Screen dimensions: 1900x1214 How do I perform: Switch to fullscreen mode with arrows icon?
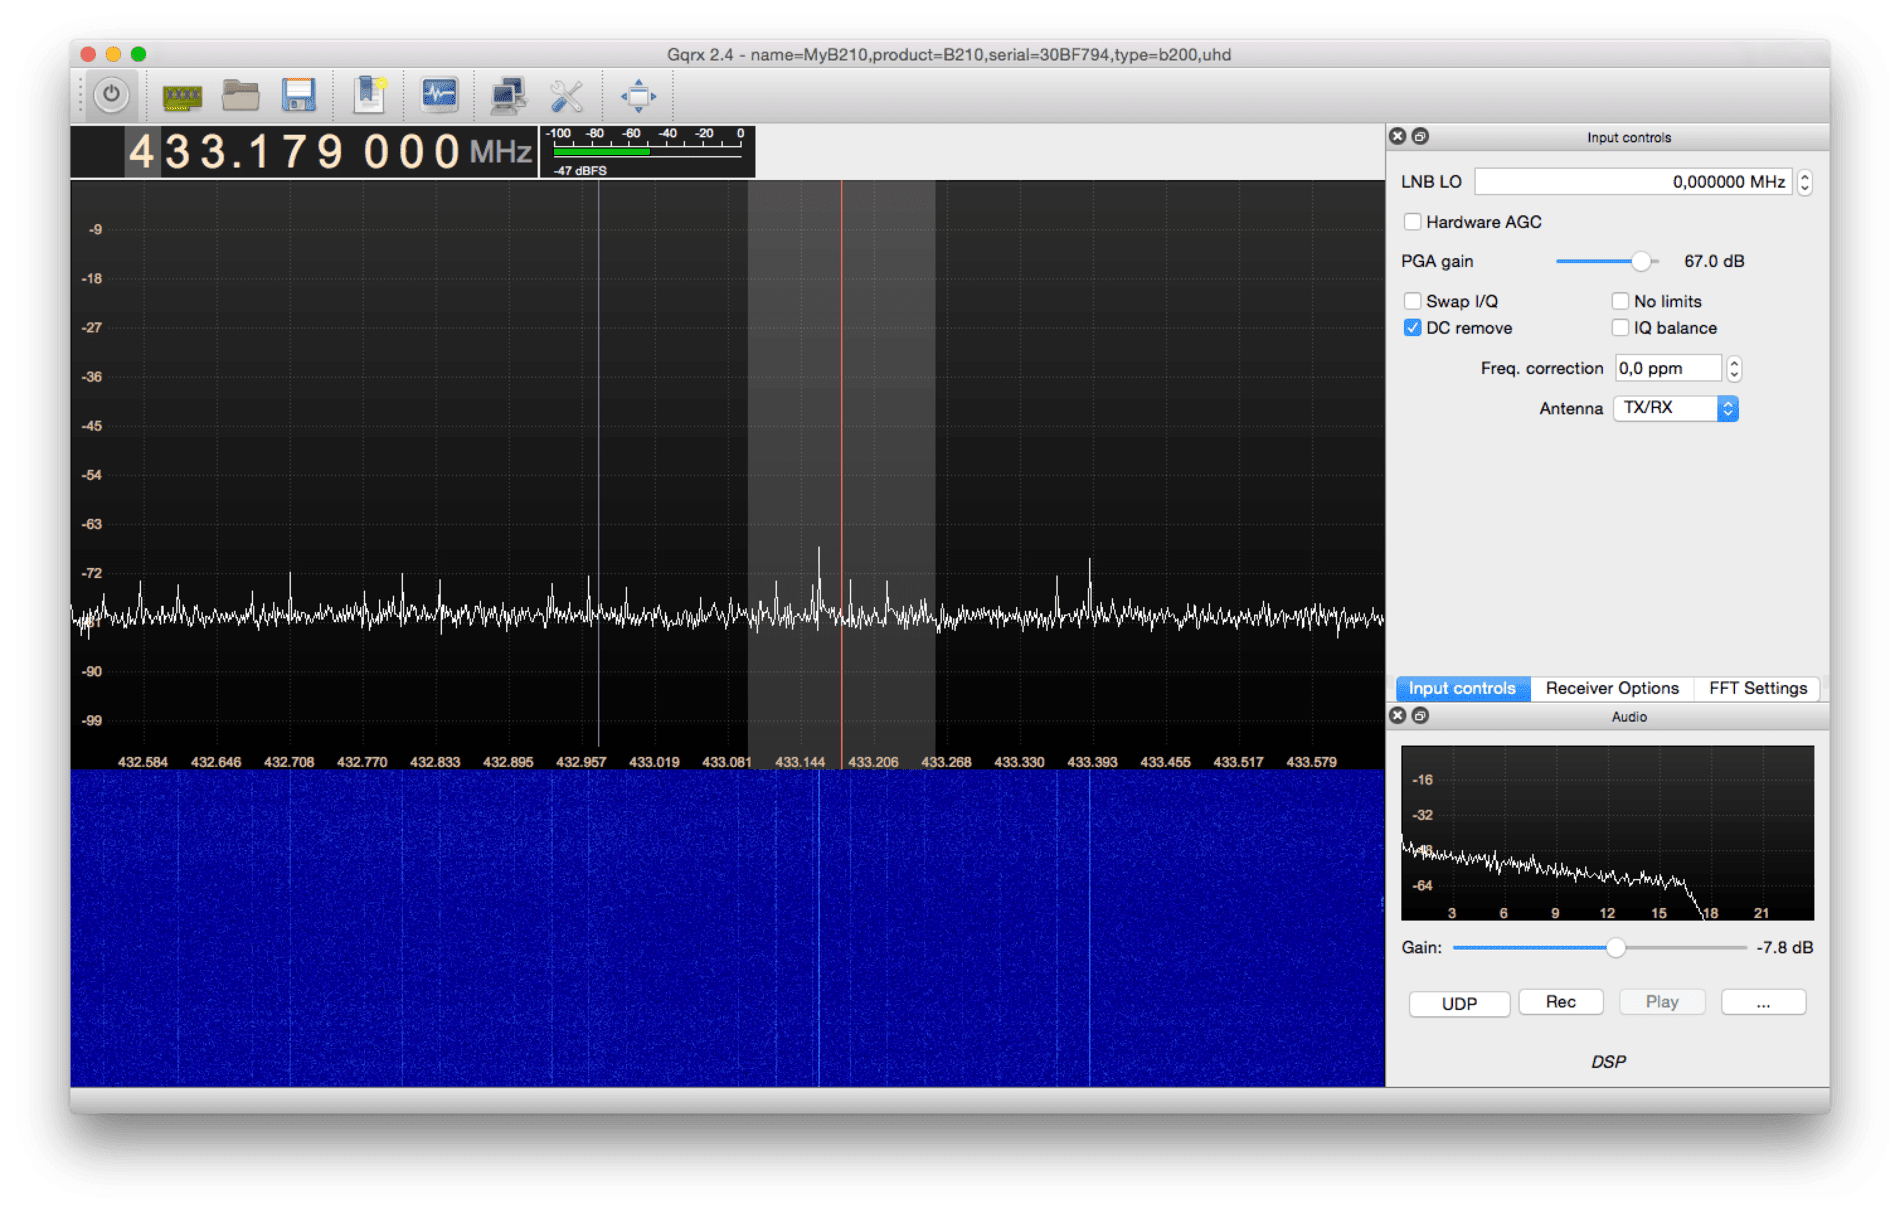click(x=637, y=95)
